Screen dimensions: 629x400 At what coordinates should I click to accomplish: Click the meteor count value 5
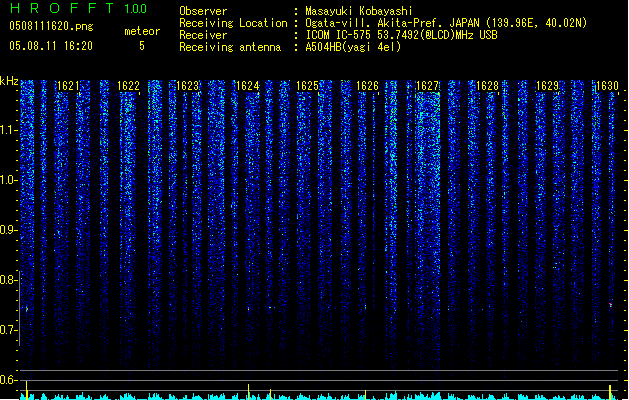pyautogui.click(x=142, y=46)
